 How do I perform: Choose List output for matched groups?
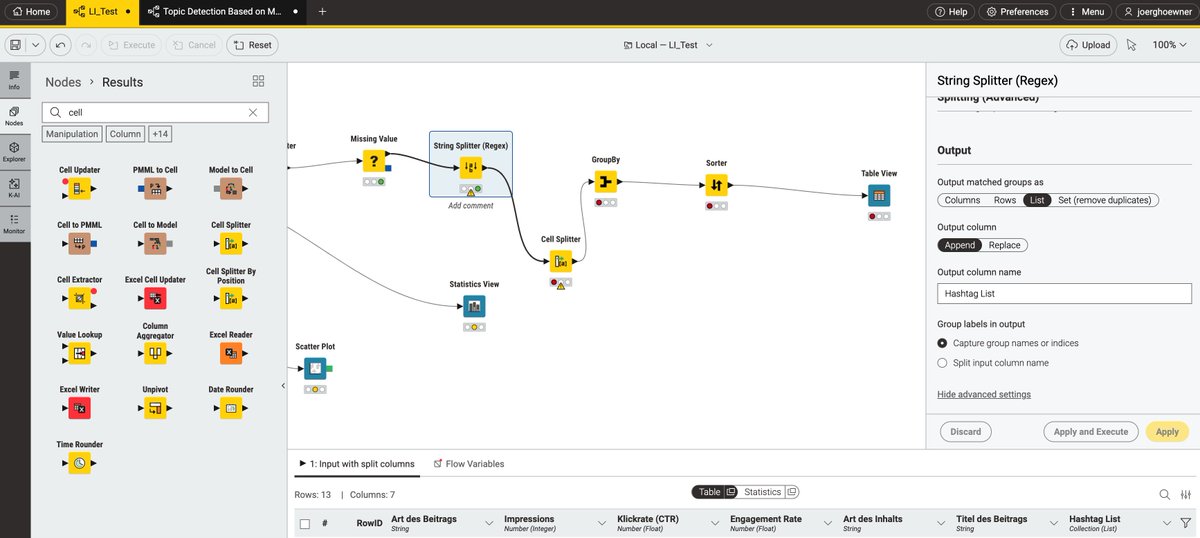point(1037,200)
